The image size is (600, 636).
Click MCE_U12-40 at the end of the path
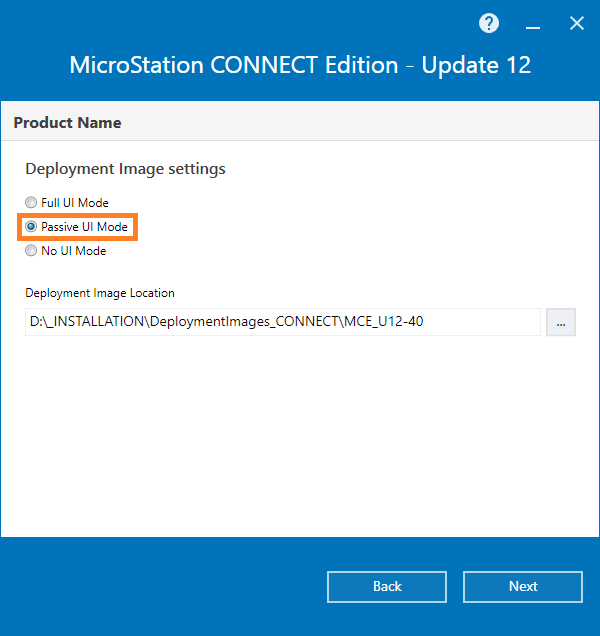coord(384,322)
